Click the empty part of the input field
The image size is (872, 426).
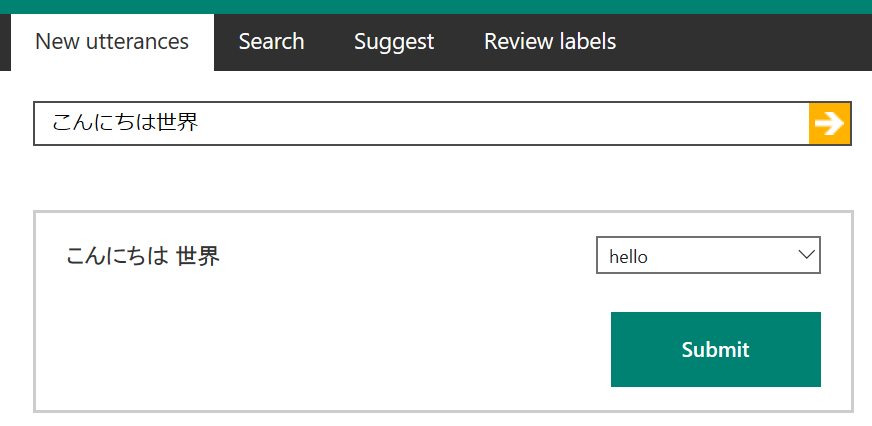pos(501,123)
